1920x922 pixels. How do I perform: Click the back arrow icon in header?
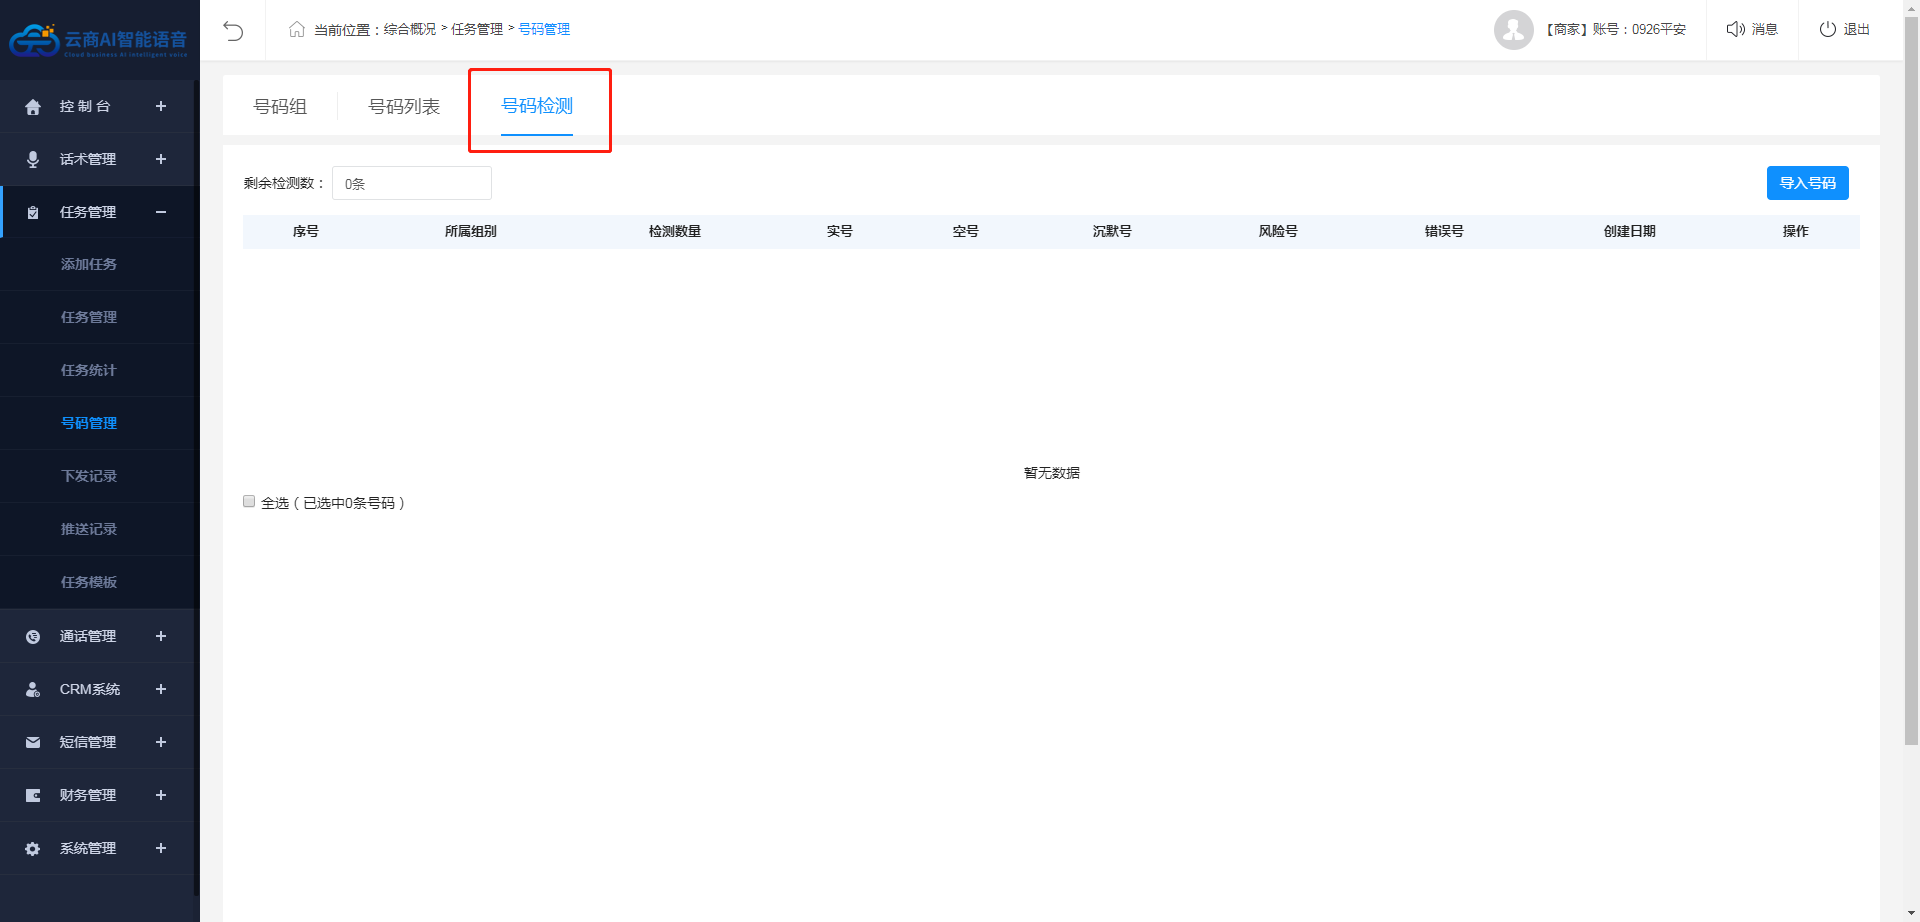click(233, 30)
